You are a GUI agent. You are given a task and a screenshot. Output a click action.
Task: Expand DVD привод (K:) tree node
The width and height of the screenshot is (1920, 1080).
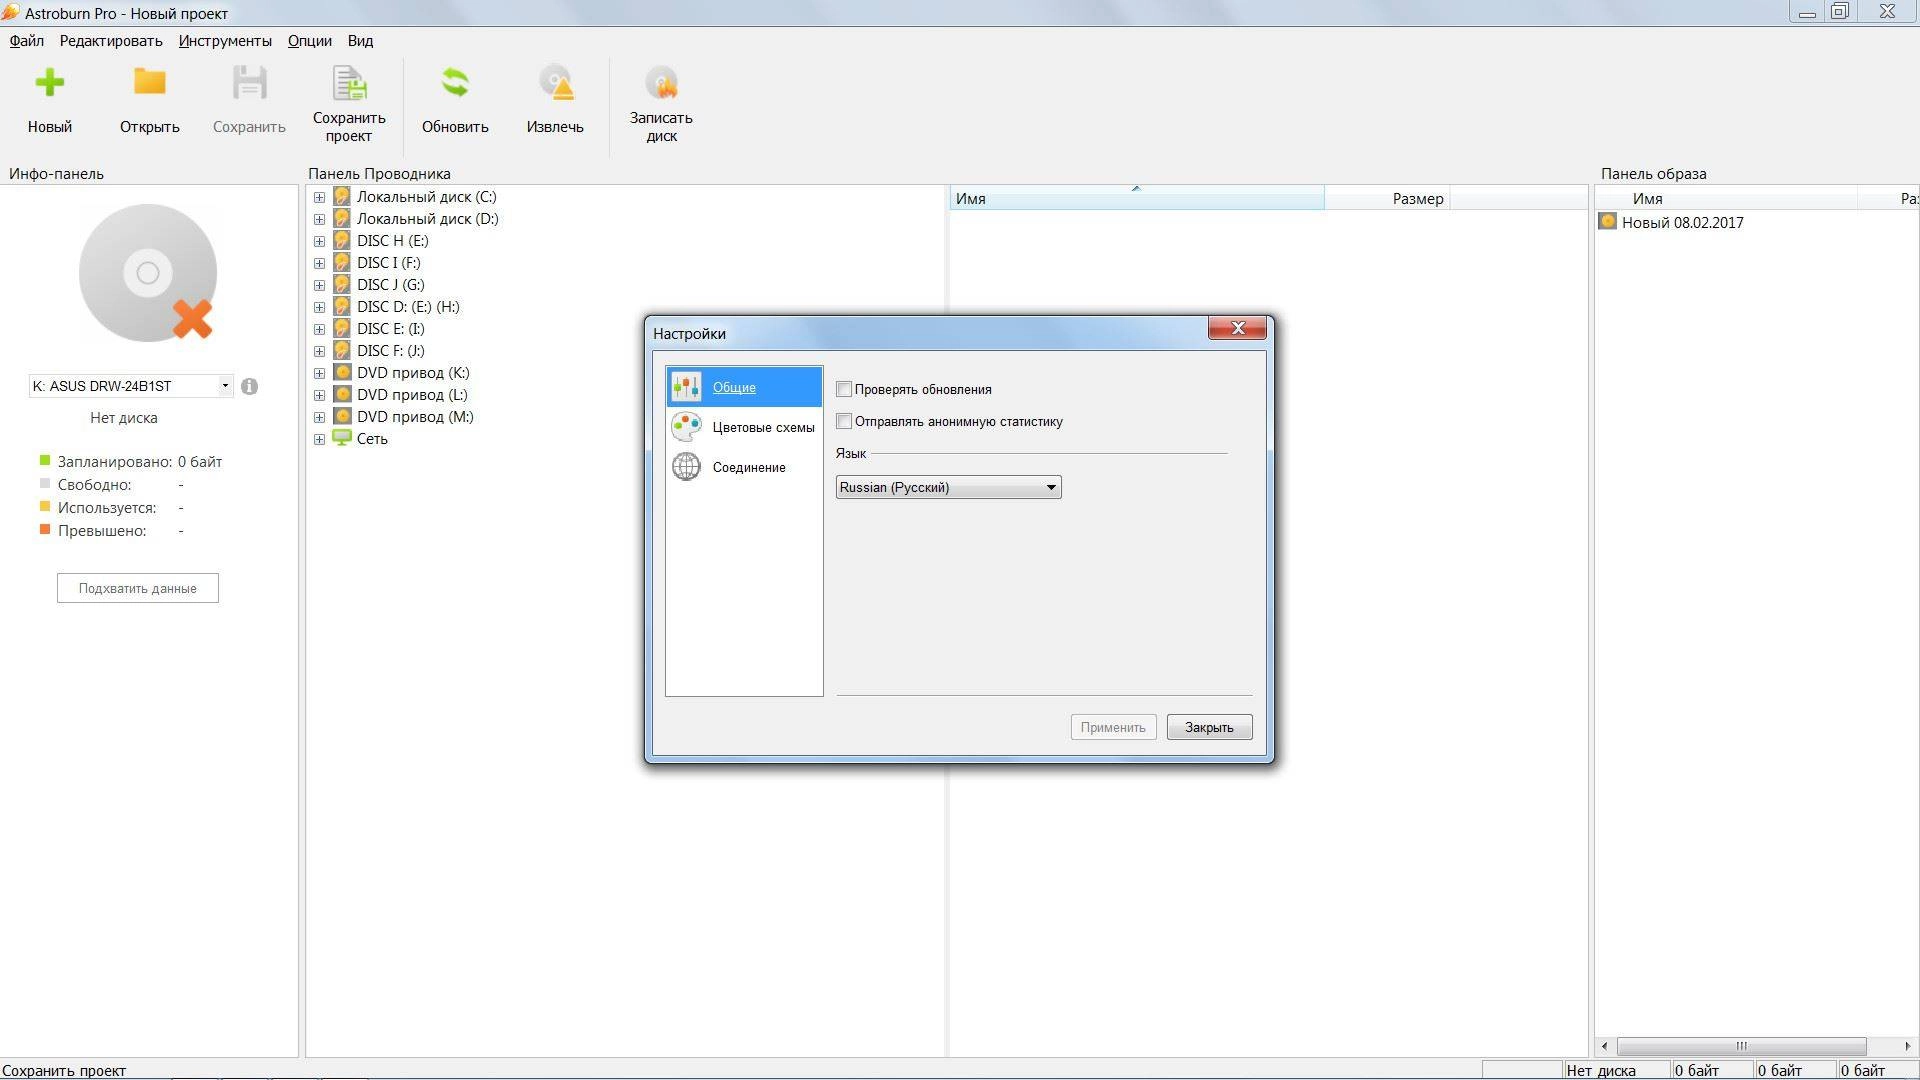click(319, 373)
